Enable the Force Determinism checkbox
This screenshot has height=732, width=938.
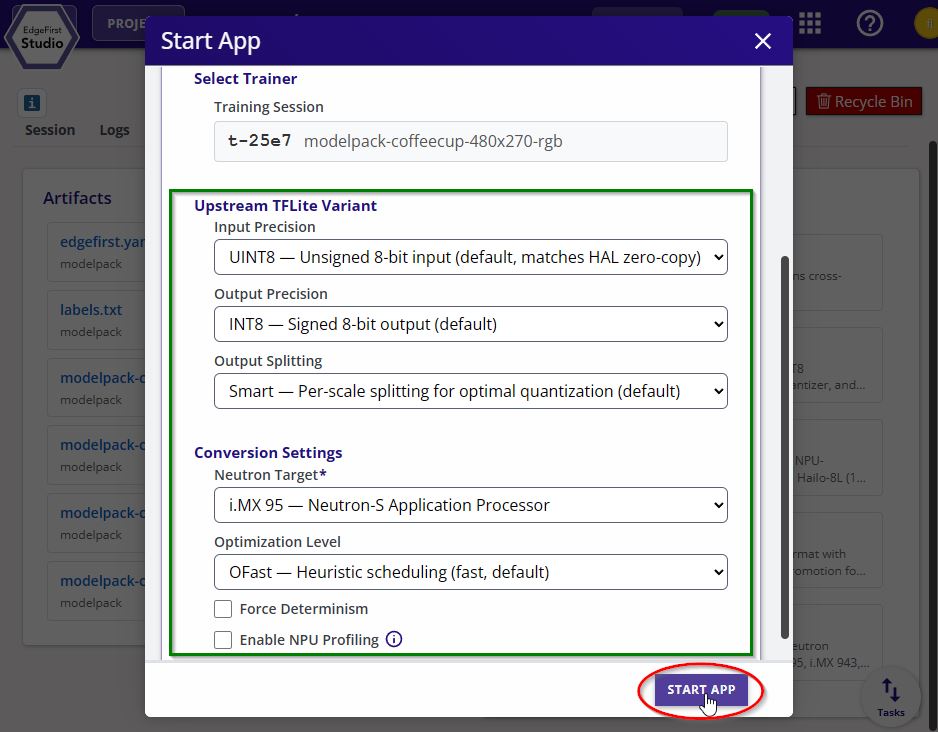point(223,609)
